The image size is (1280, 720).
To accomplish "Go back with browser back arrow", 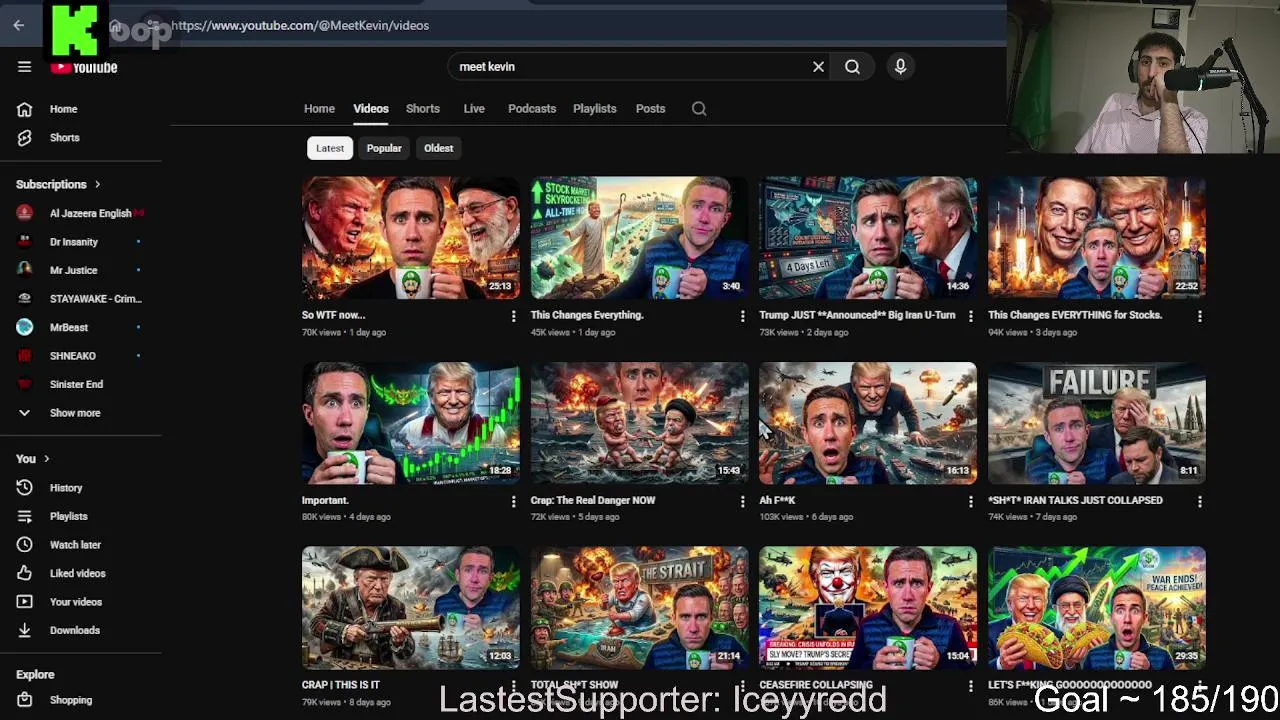I will (19, 25).
